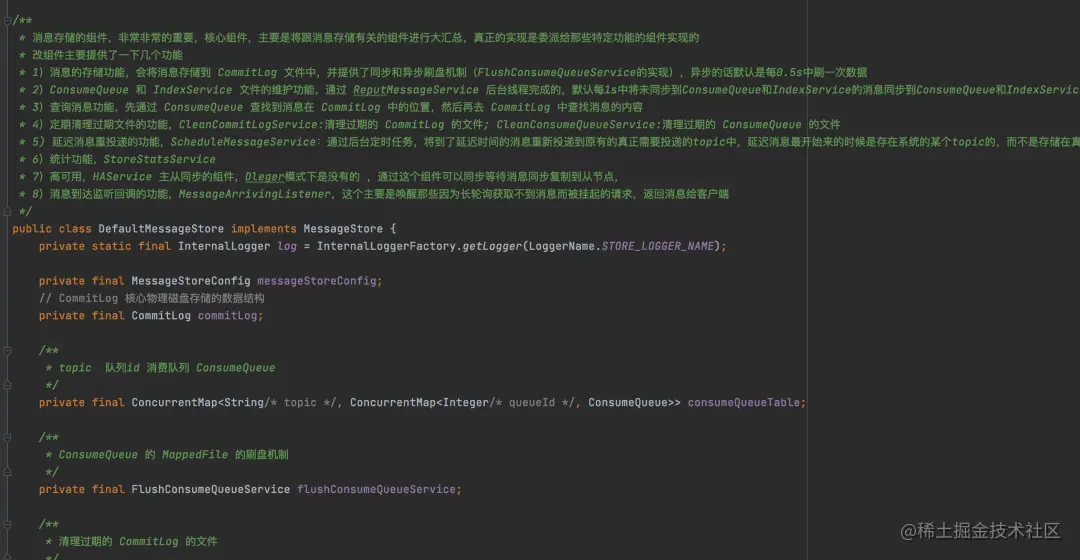1080x560 pixels.
Task: Click CleanCommitLogService in Javadoc item 4
Action: (x=248, y=125)
